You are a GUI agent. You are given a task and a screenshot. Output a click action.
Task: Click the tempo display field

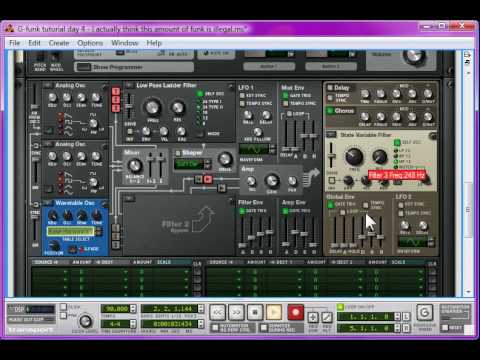point(115,309)
